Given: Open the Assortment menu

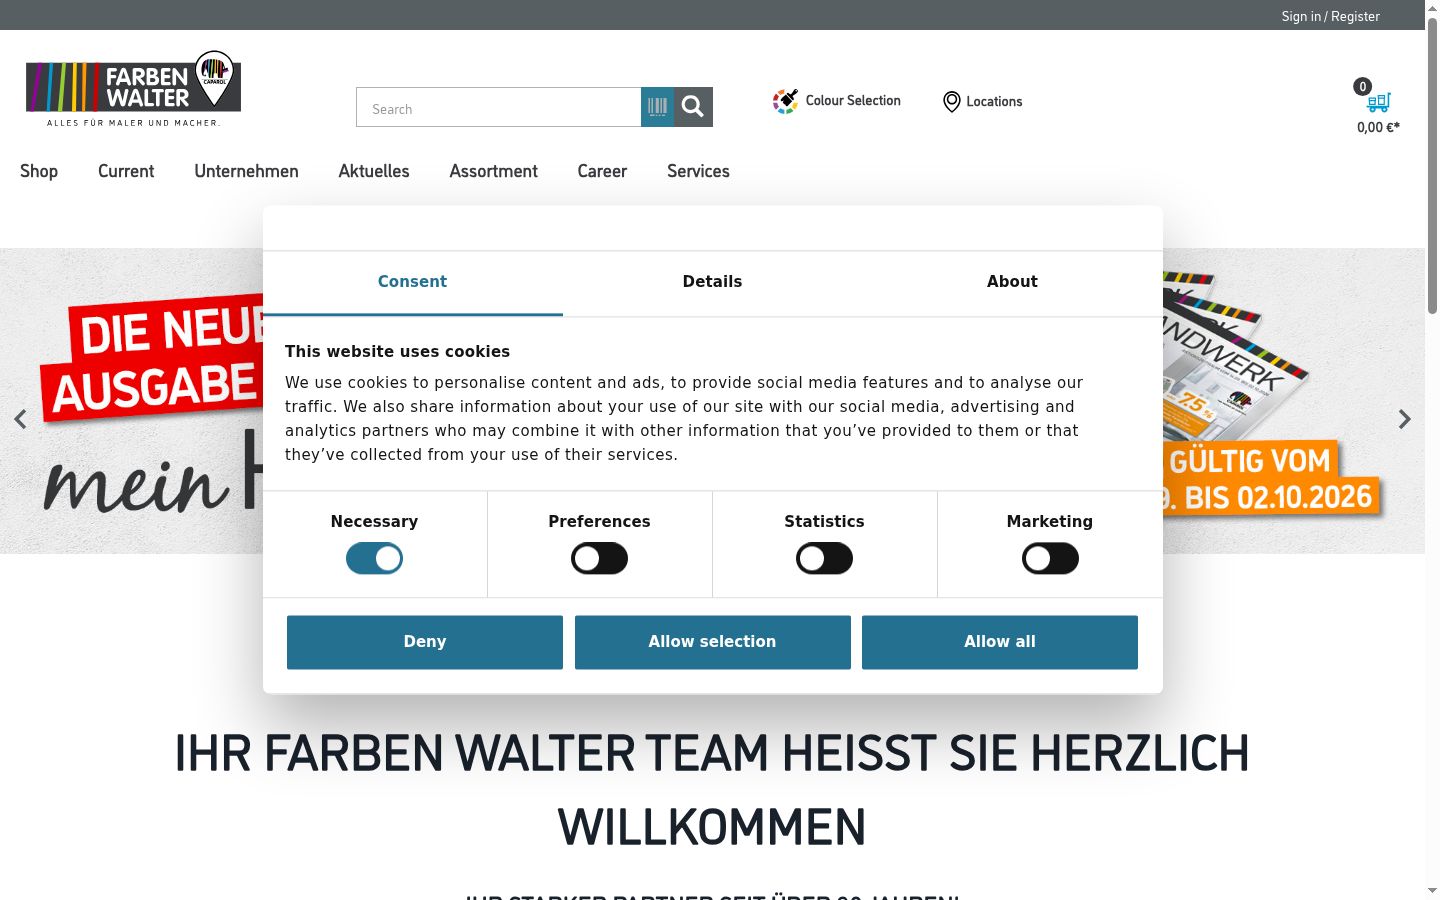Looking at the screenshot, I should [x=493, y=171].
